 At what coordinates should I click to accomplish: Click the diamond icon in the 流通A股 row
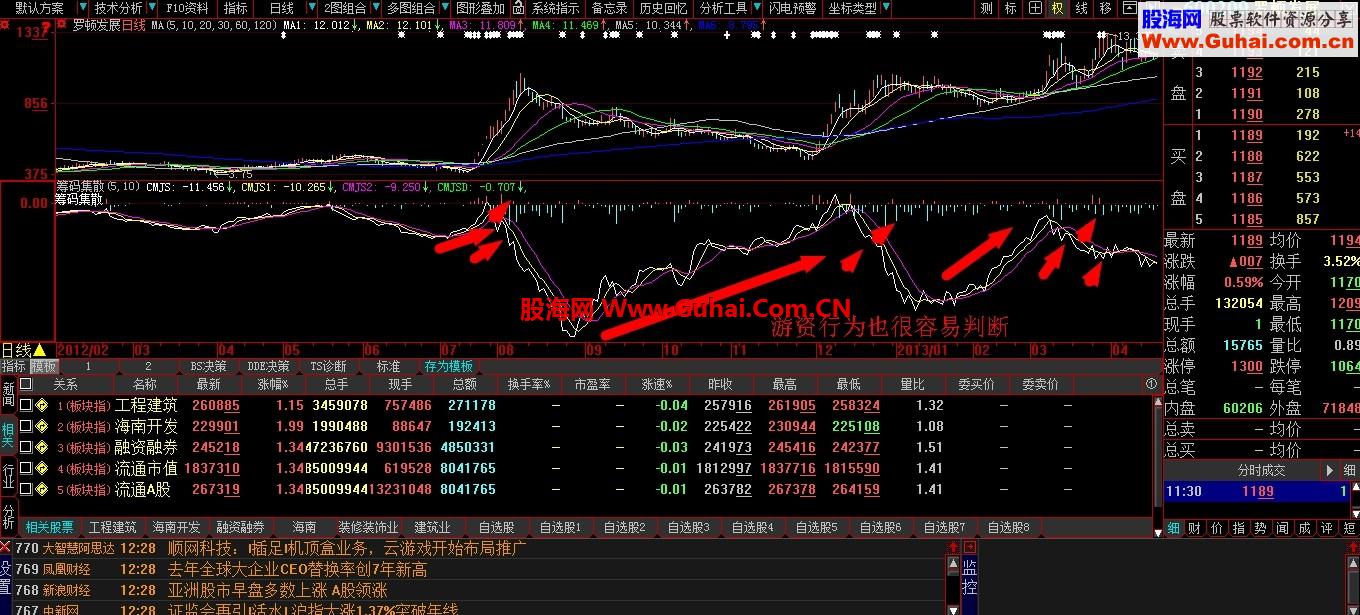click(x=42, y=489)
